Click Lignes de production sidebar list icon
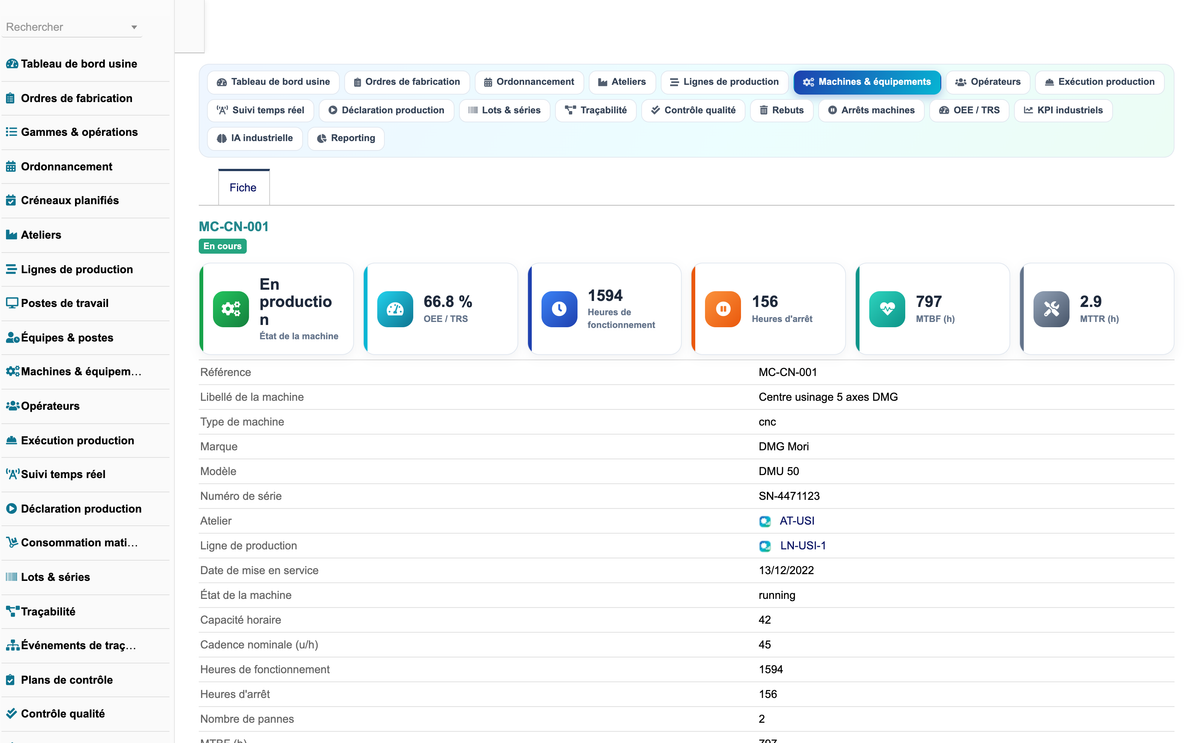 pos(12,269)
